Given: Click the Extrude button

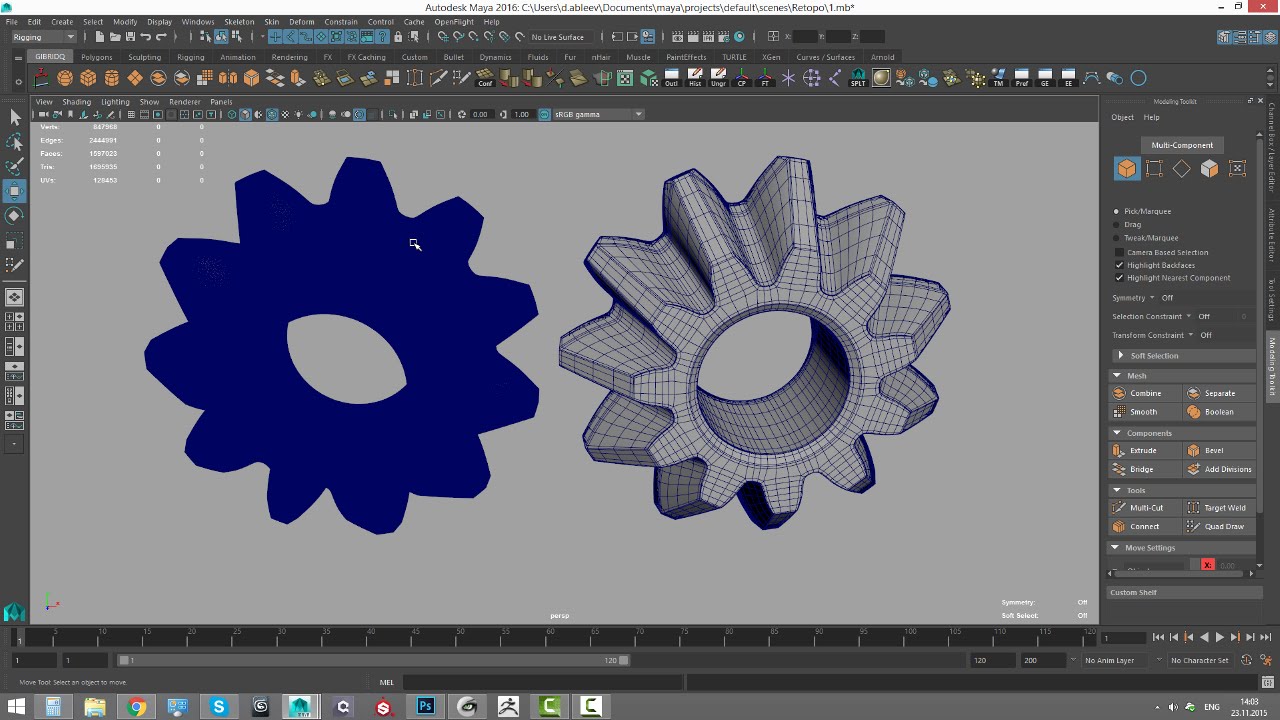Looking at the screenshot, I should tap(1145, 450).
